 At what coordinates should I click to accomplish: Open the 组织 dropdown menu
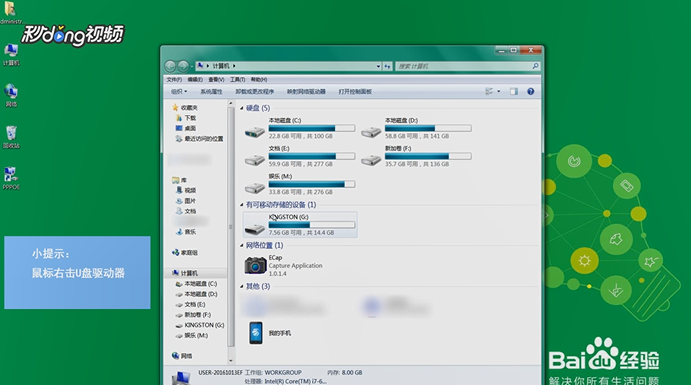178,92
